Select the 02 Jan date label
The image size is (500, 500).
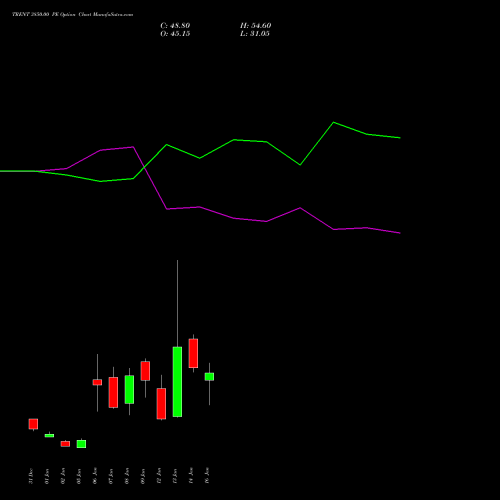coord(63,476)
